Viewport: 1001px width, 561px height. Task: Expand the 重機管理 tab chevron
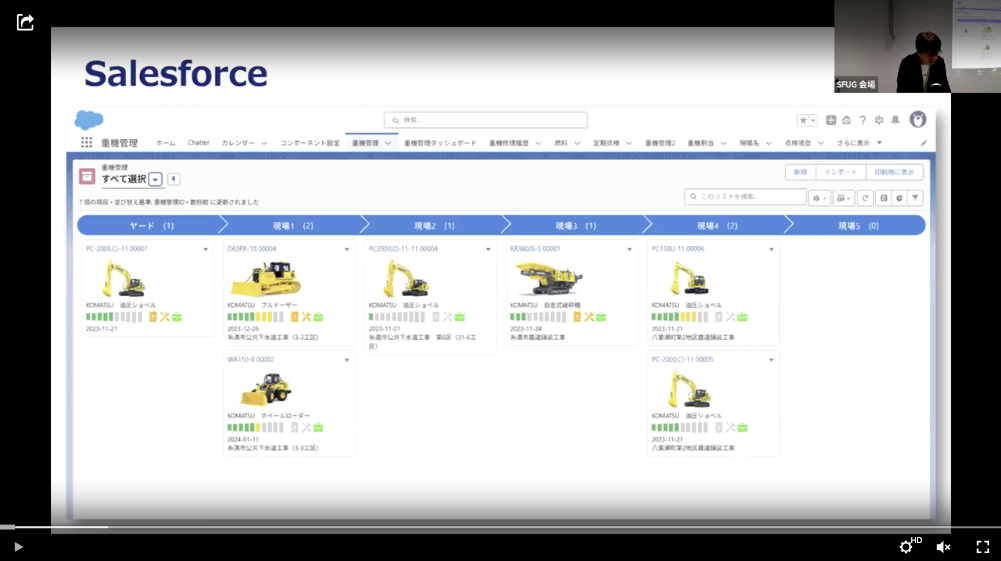point(388,143)
